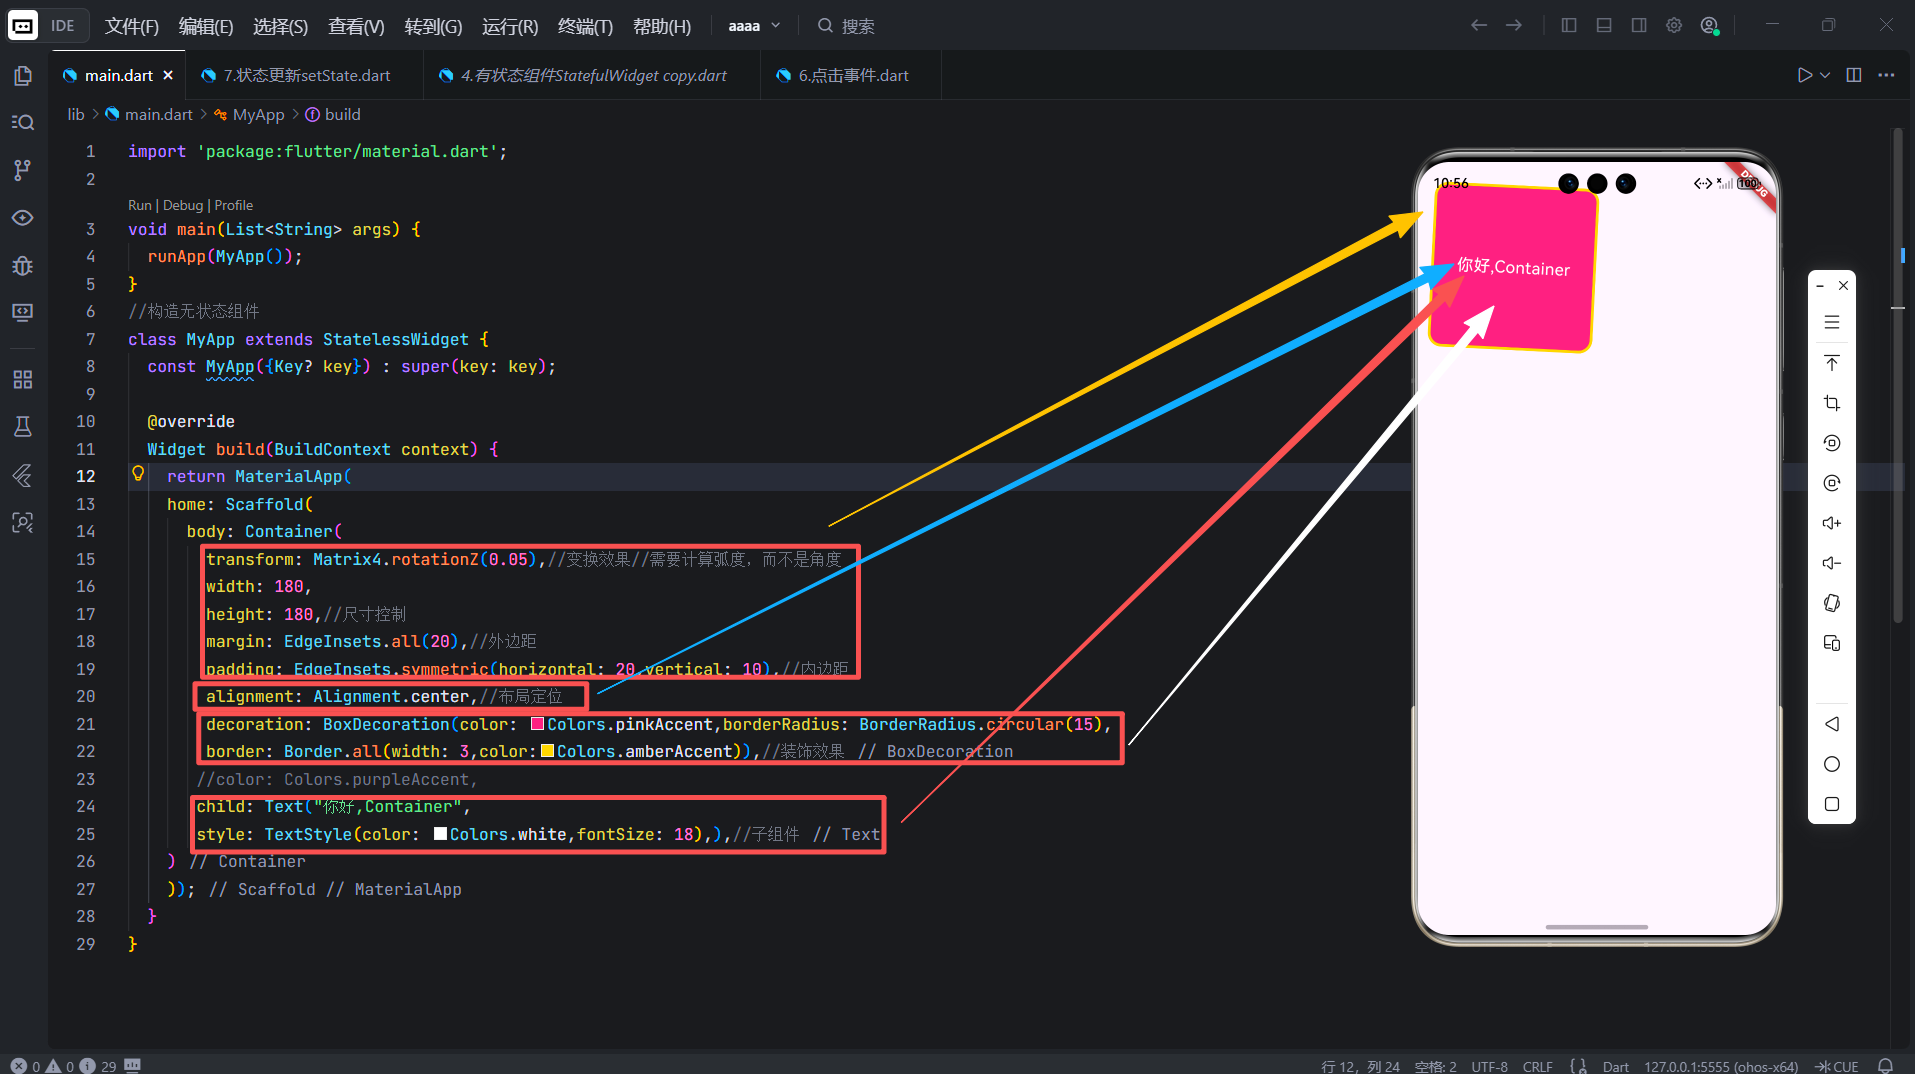1915x1074 pixels.
Task: Open the code linter brush icon
Action: point(23,475)
